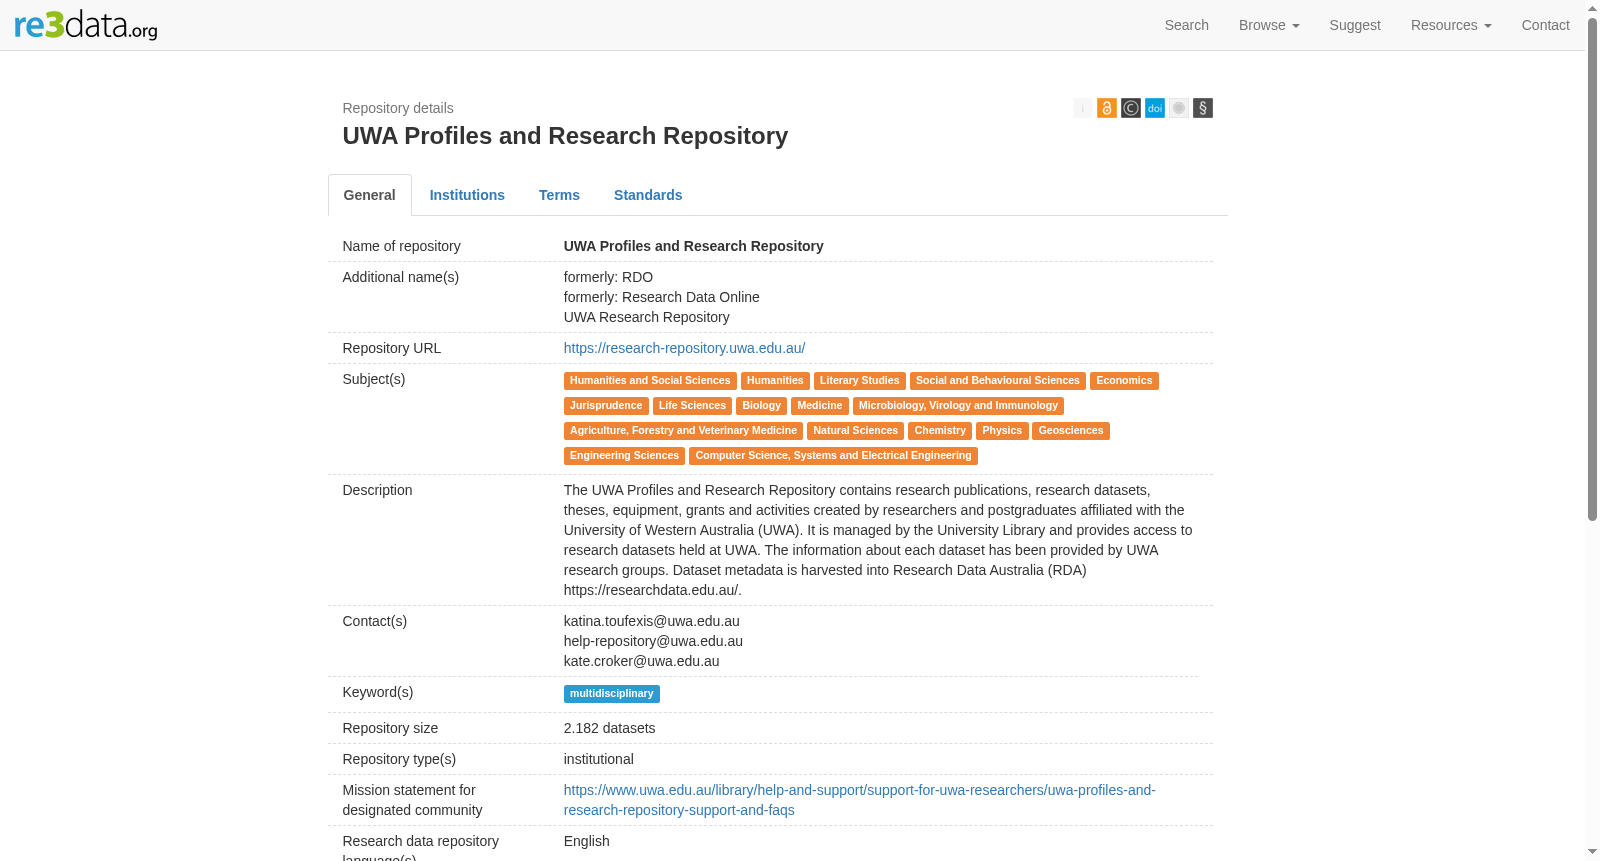The height and width of the screenshot is (861, 1600).
Task: Open the Contact page
Action: pyautogui.click(x=1546, y=25)
